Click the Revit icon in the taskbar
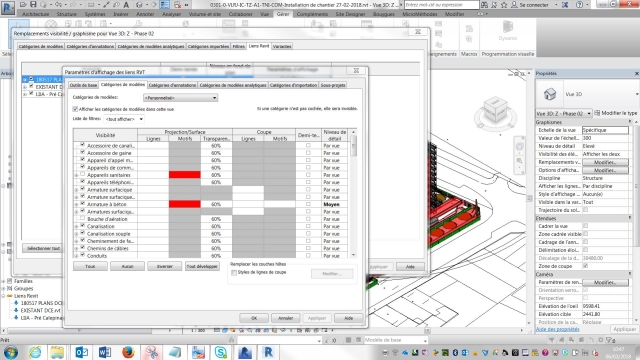The image size is (640, 360). coord(268,352)
